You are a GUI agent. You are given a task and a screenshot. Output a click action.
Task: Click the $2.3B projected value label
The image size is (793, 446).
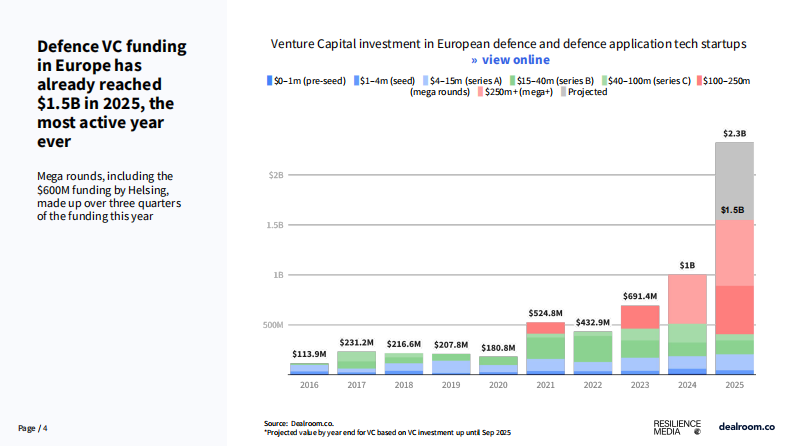(734, 133)
